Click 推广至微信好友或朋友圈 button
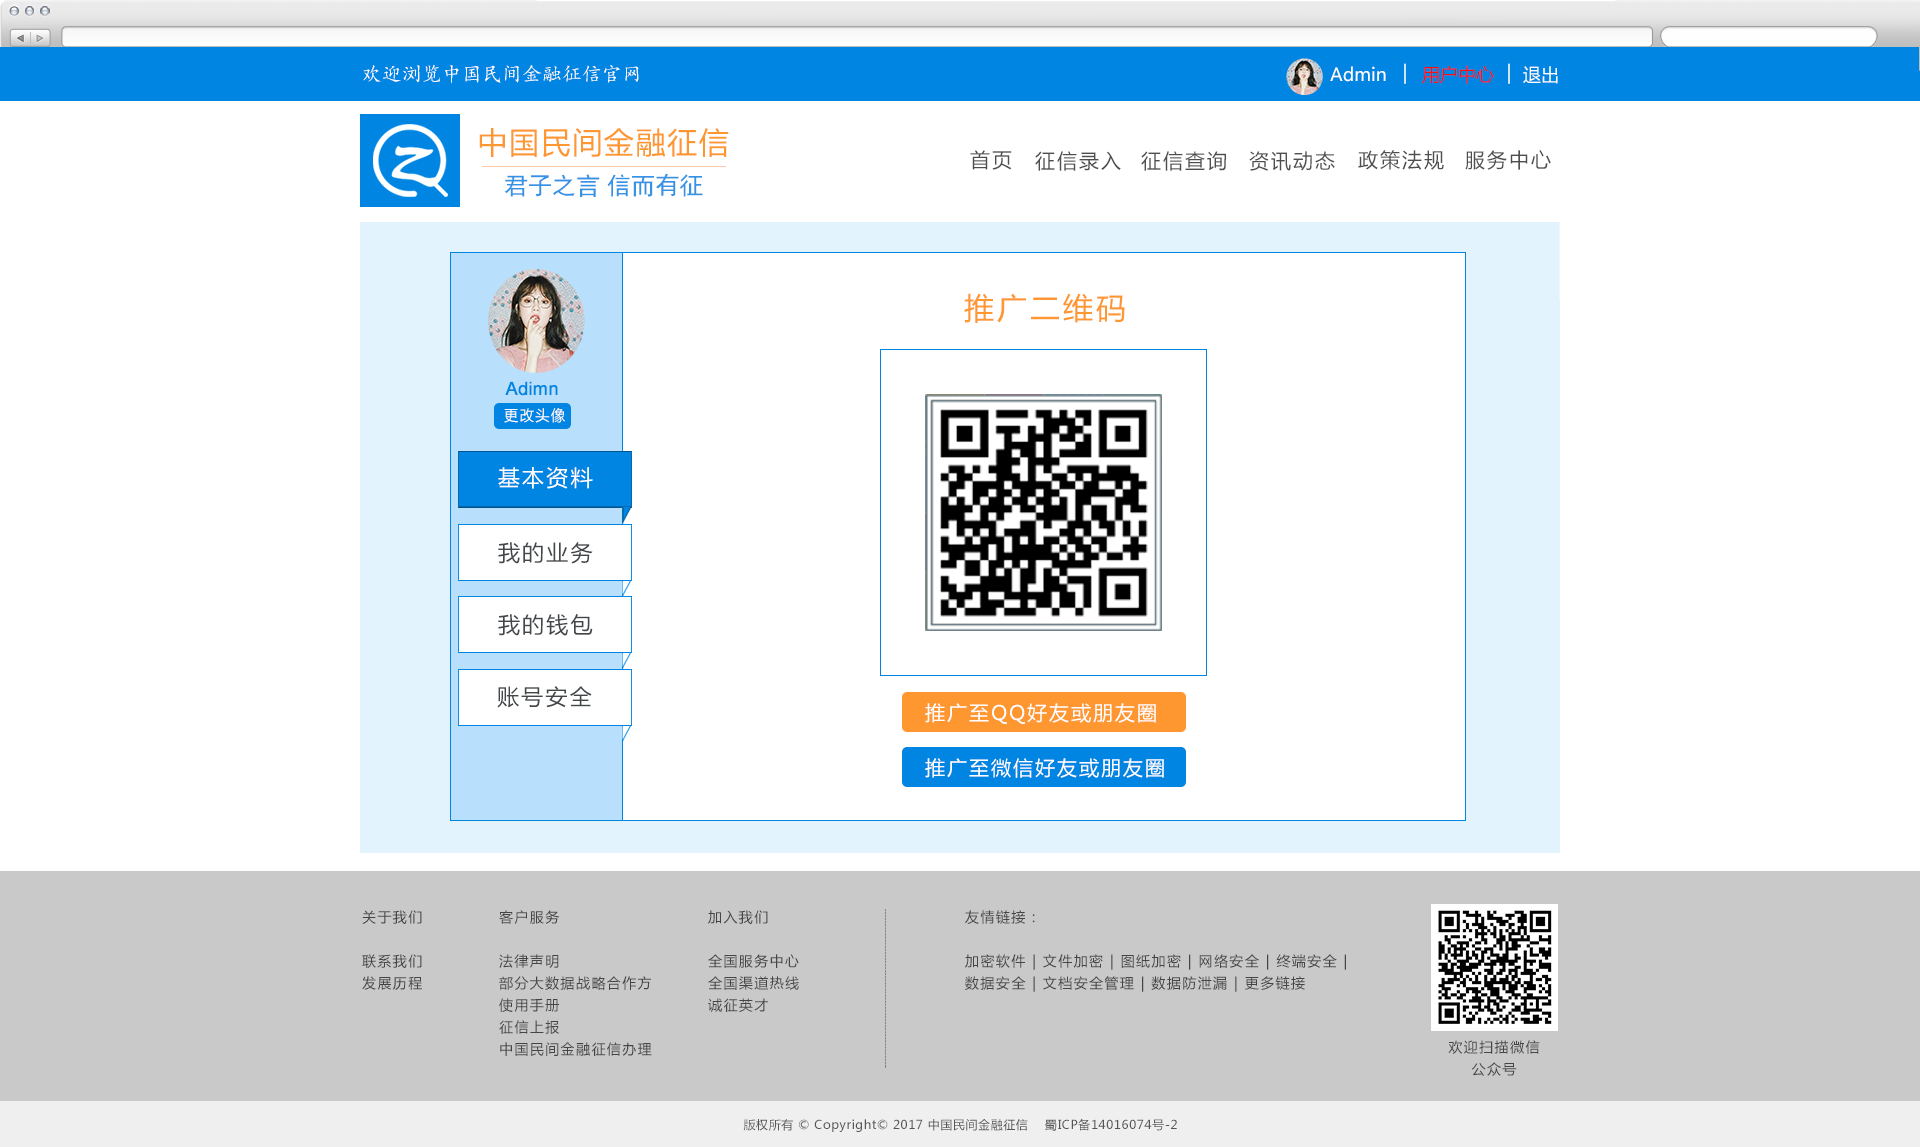The image size is (1920, 1147). (1044, 767)
